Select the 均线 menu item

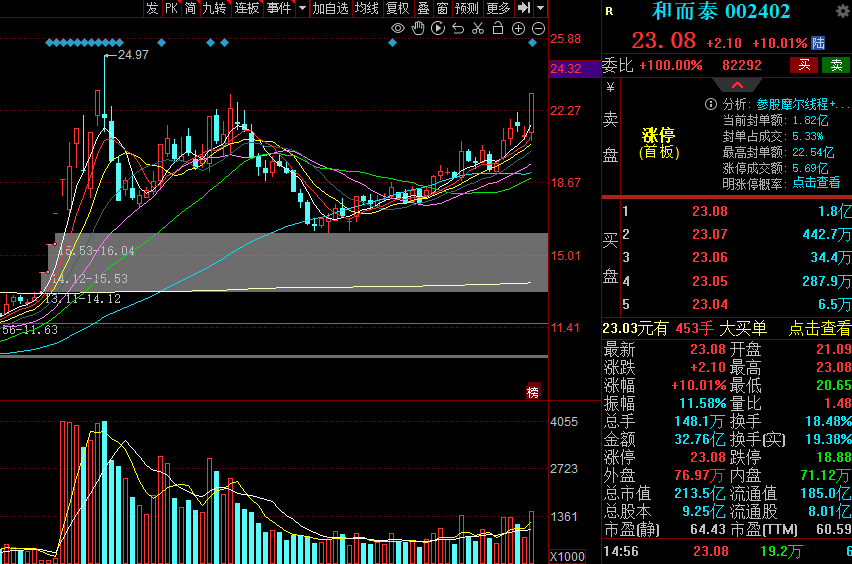click(x=367, y=8)
